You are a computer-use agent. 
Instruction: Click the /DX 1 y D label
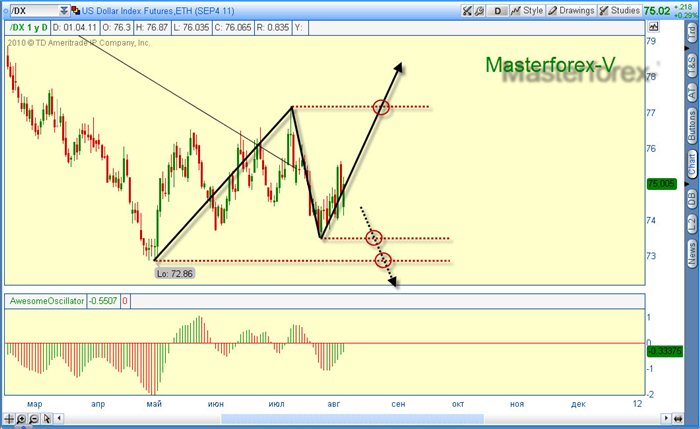click(x=29, y=28)
